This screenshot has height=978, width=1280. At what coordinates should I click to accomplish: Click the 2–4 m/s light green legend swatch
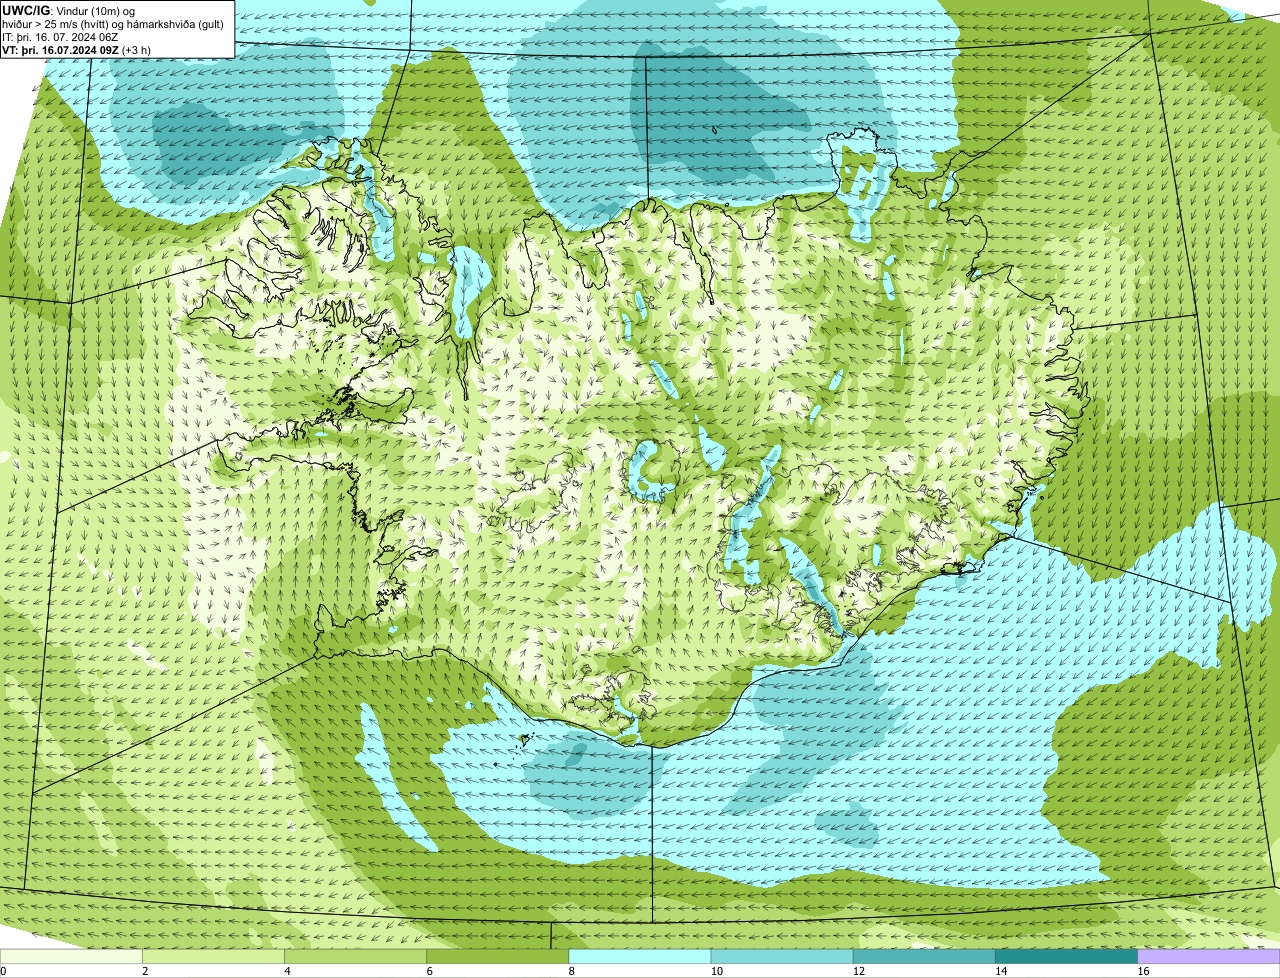(213, 957)
